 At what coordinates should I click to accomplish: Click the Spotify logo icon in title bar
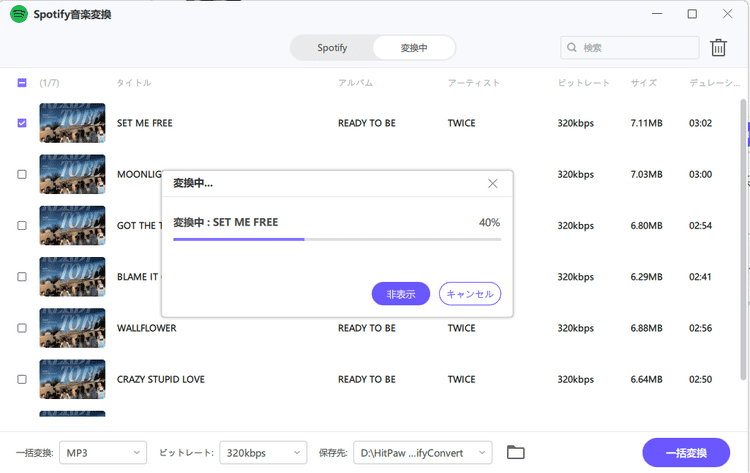pyautogui.click(x=19, y=14)
